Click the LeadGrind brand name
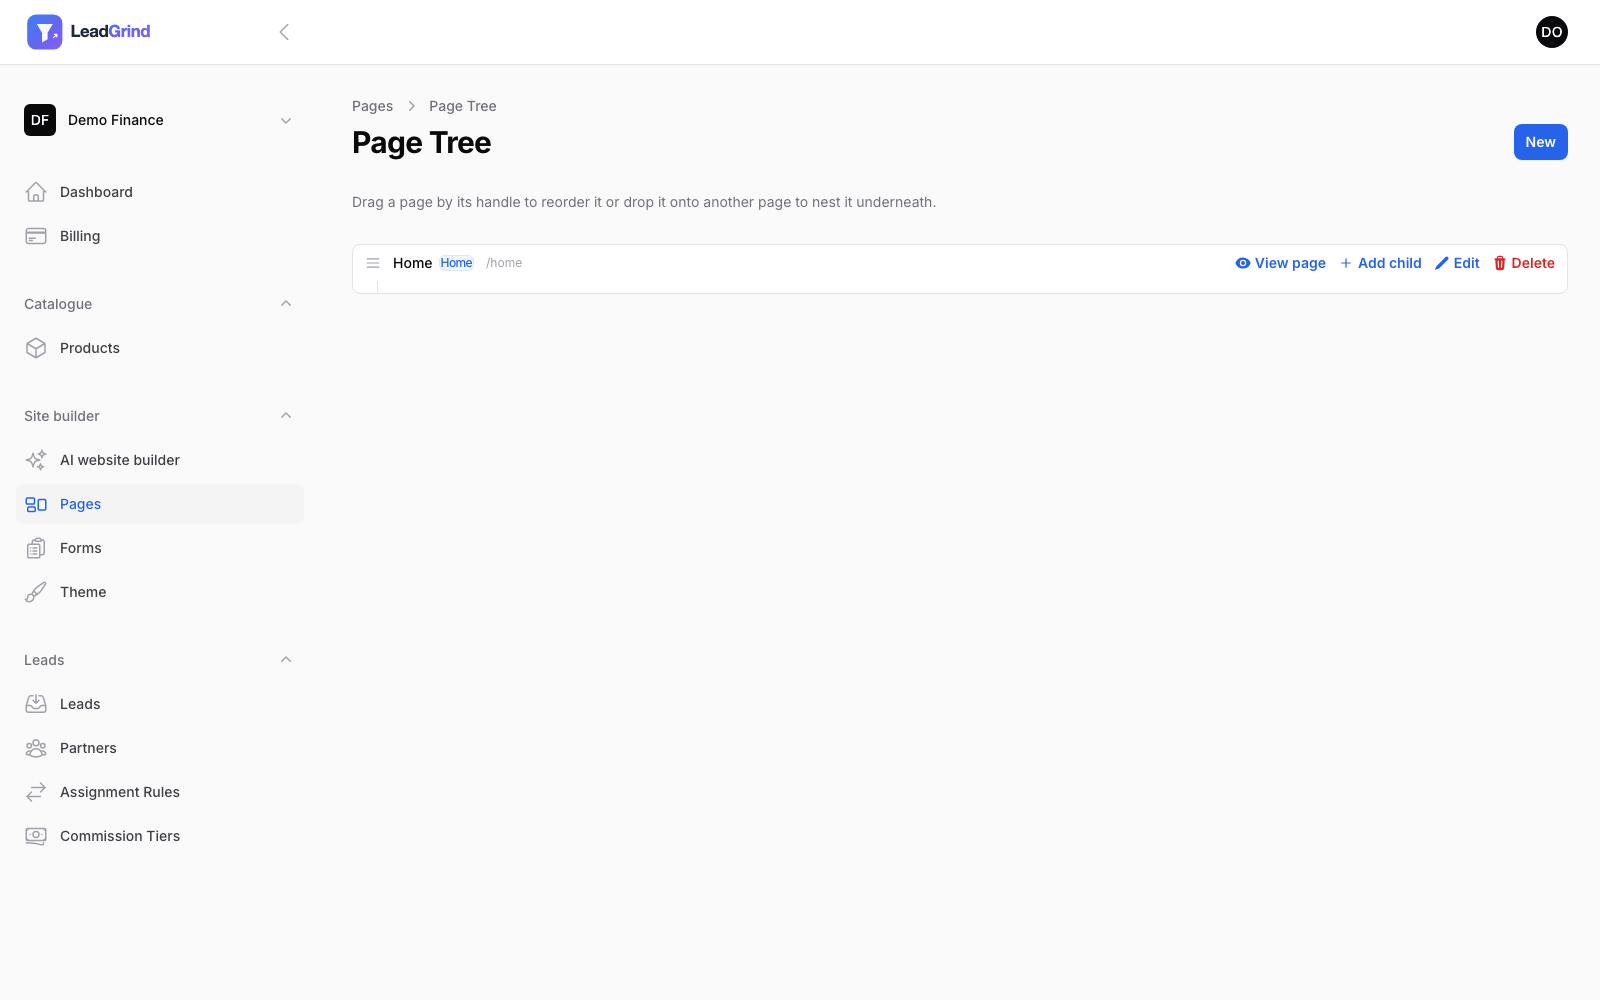The image size is (1600, 1000). [x=110, y=32]
